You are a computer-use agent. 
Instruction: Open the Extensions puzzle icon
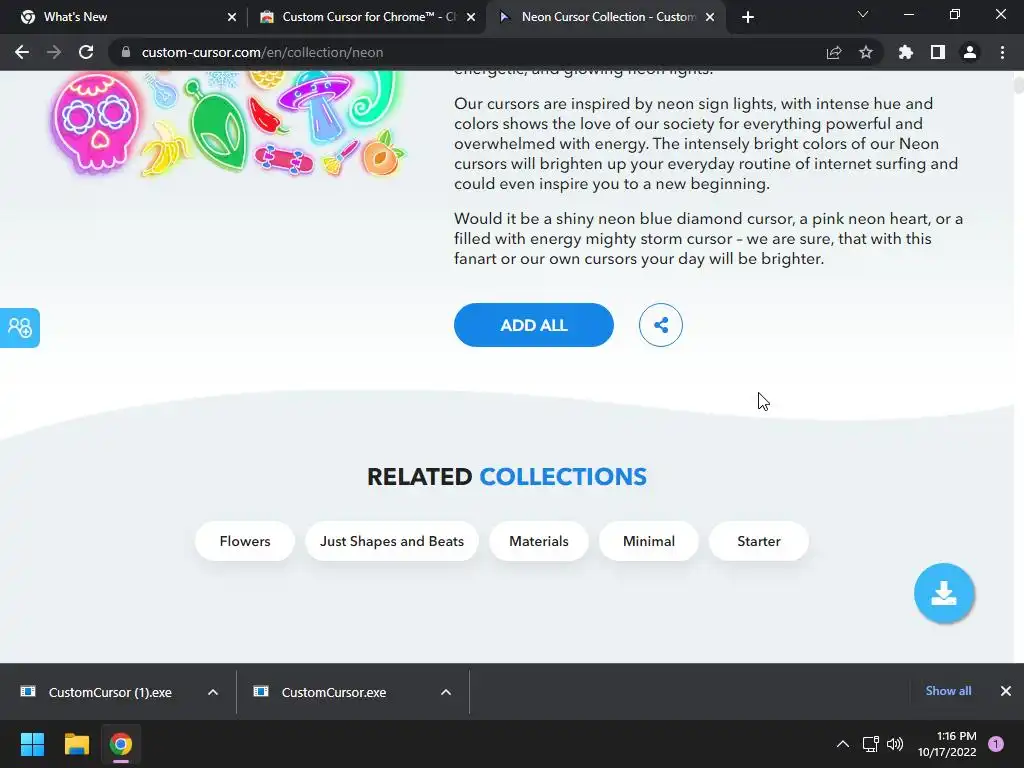coord(906,52)
